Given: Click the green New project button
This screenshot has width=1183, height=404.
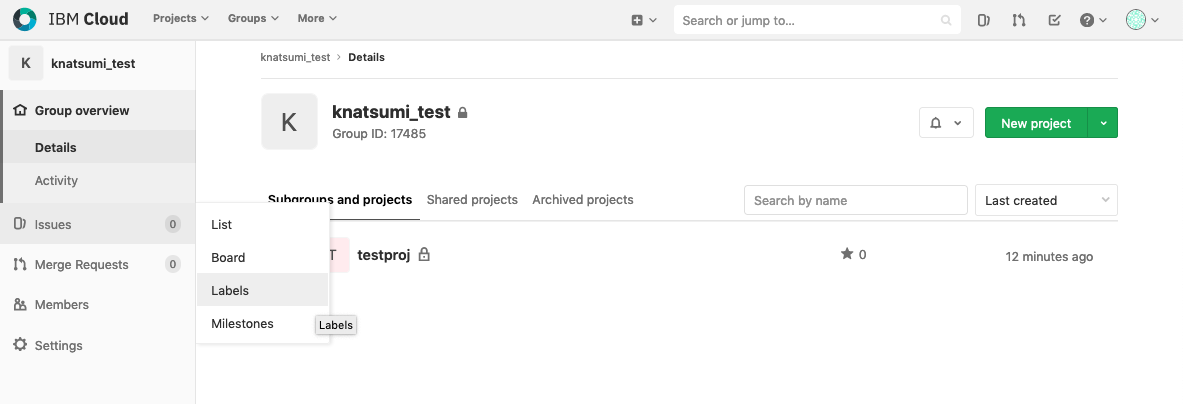Looking at the screenshot, I should pyautogui.click(x=1036, y=123).
